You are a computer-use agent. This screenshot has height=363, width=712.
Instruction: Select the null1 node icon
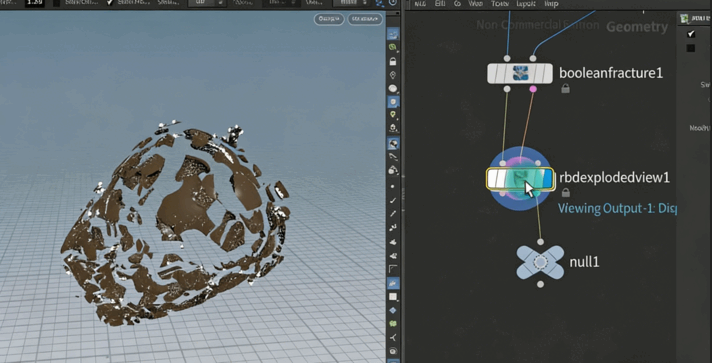(x=540, y=262)
